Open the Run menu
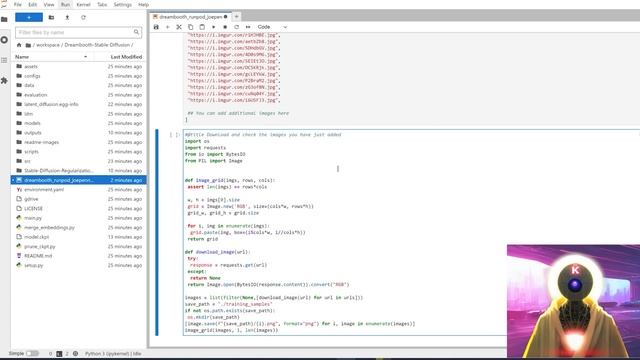The image size is (640, 360). click(x=65, y=4)
